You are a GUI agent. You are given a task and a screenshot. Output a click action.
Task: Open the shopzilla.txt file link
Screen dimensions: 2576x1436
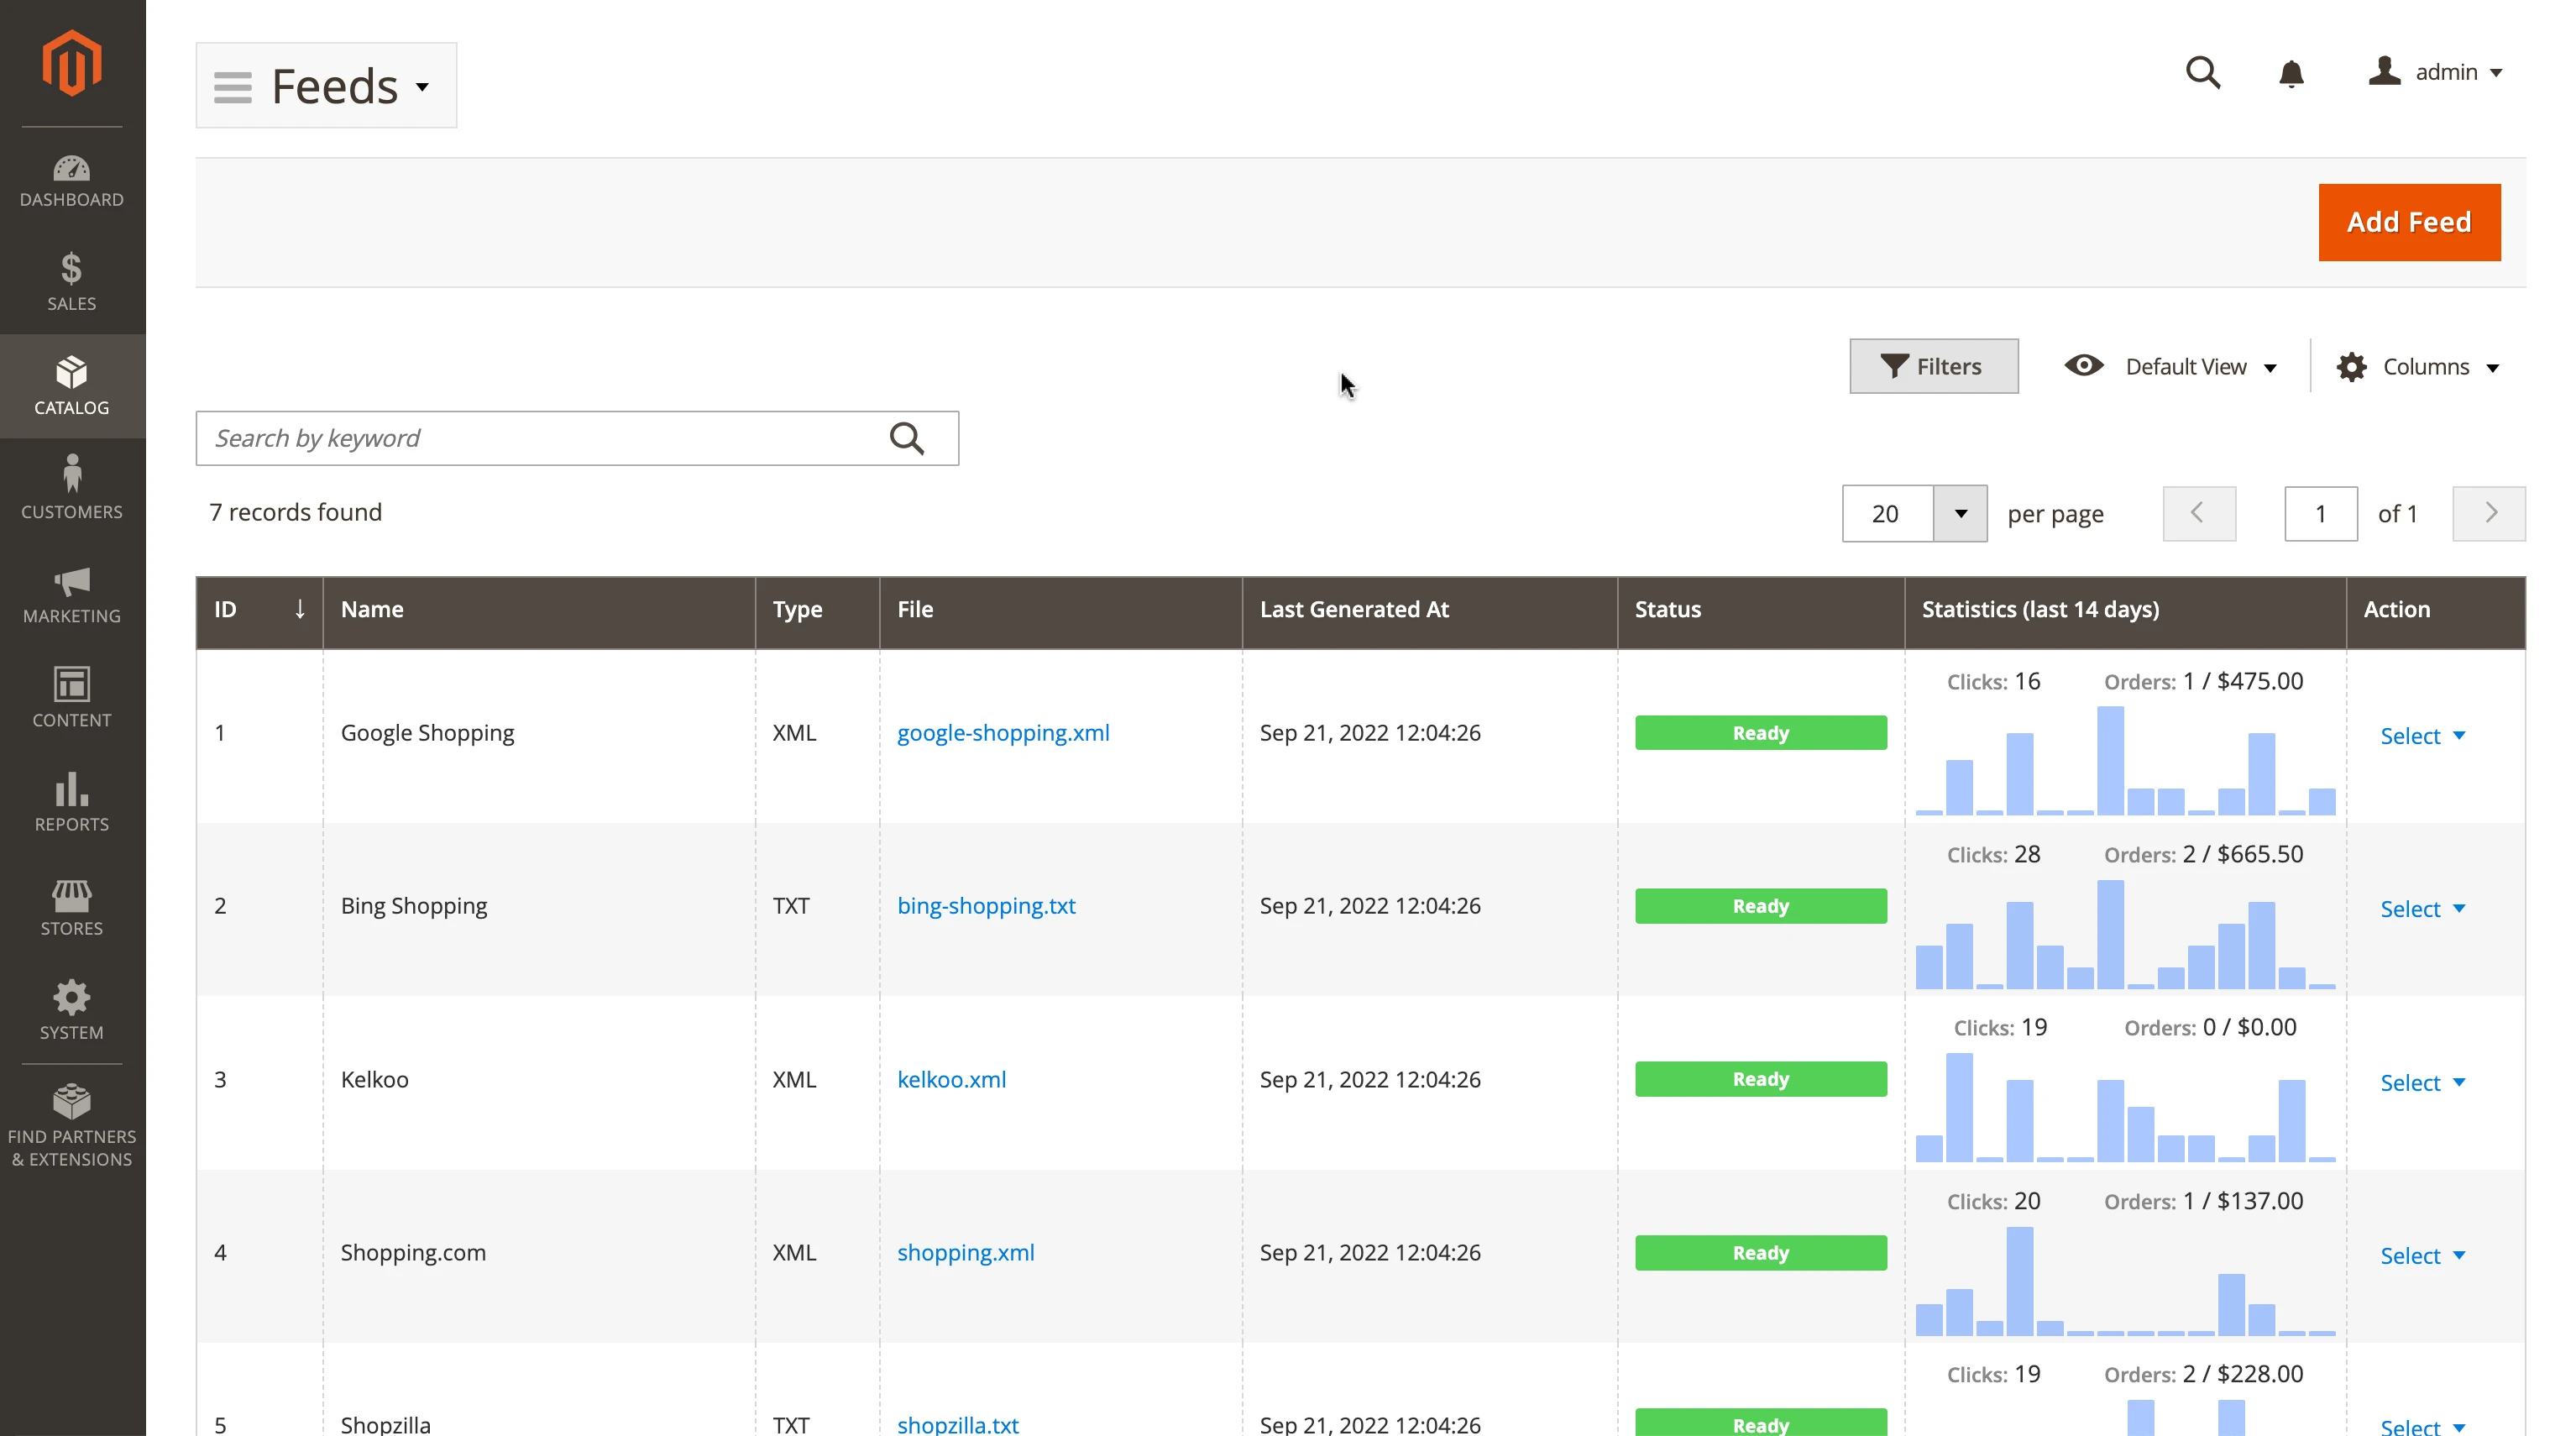(x=957, y=1425)
